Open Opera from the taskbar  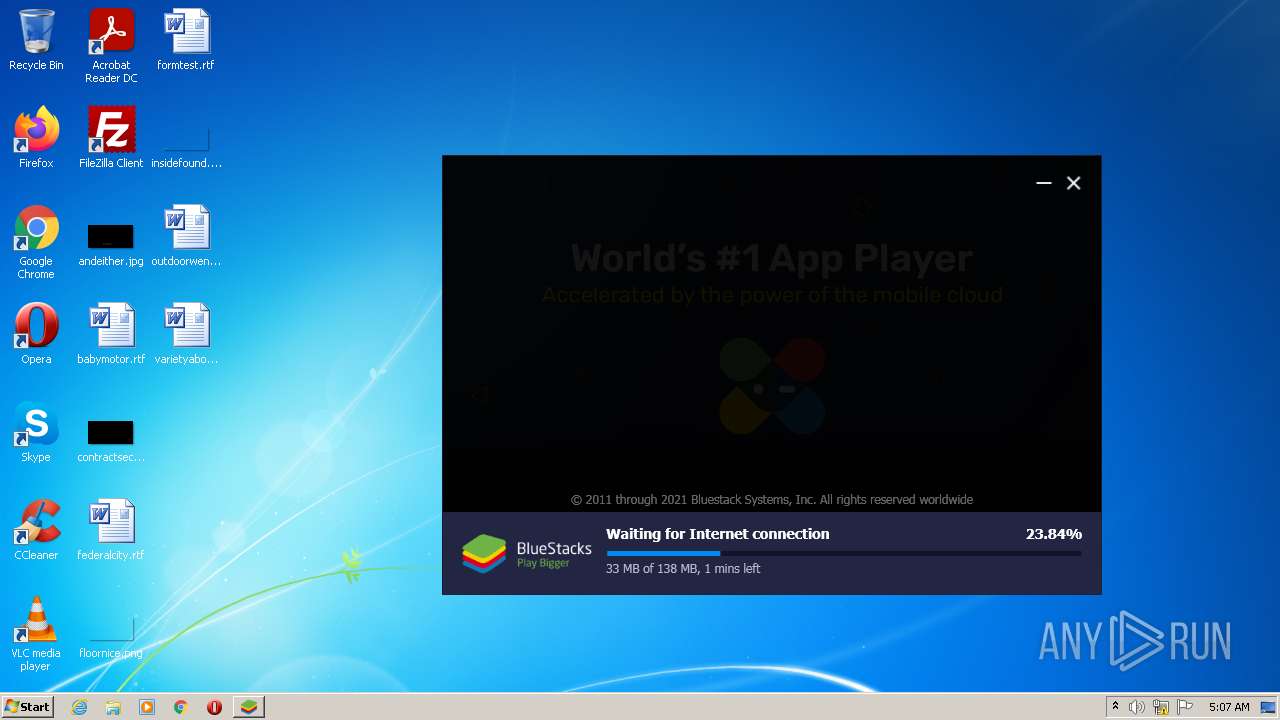pyautogui.click(x=214, y=707)
